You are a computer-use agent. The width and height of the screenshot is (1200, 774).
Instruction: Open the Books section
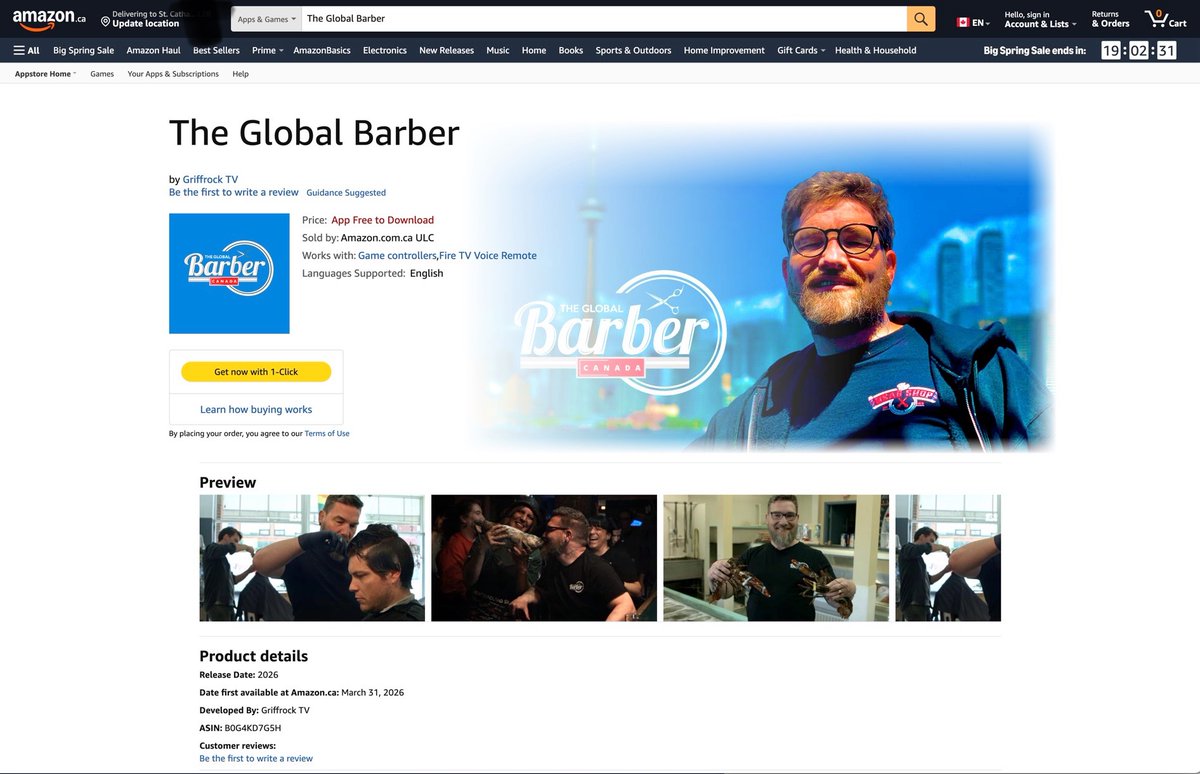coord(571,50)
